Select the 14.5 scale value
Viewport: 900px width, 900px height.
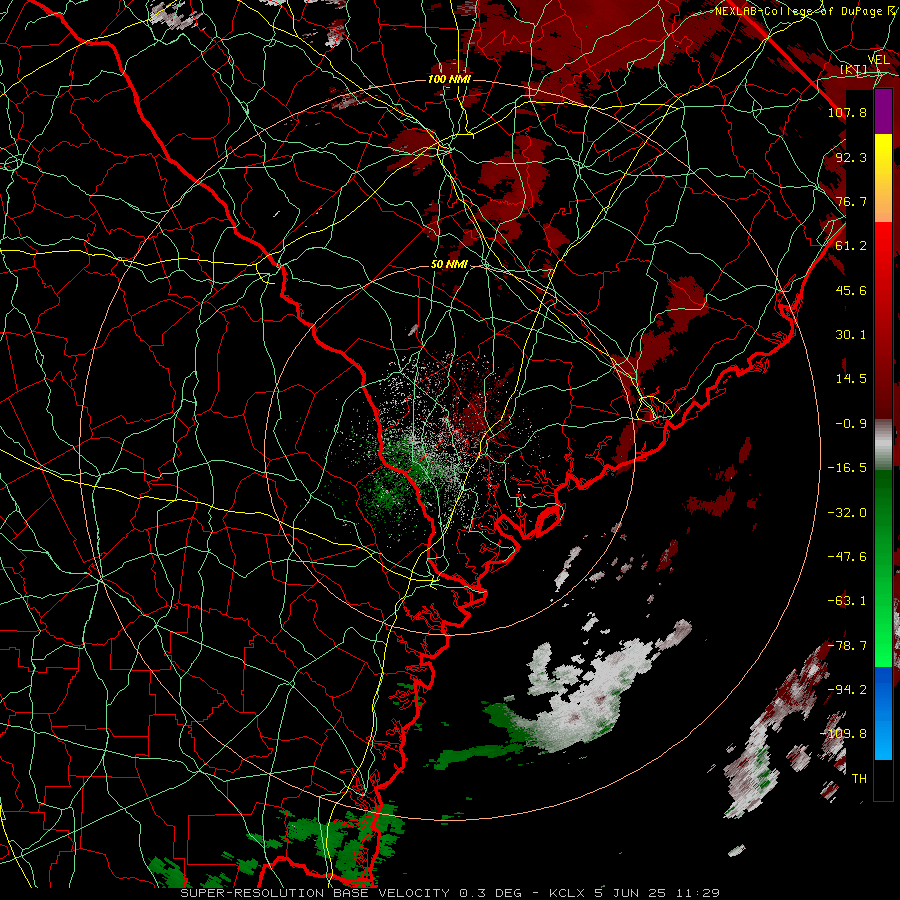coord(851,379)
